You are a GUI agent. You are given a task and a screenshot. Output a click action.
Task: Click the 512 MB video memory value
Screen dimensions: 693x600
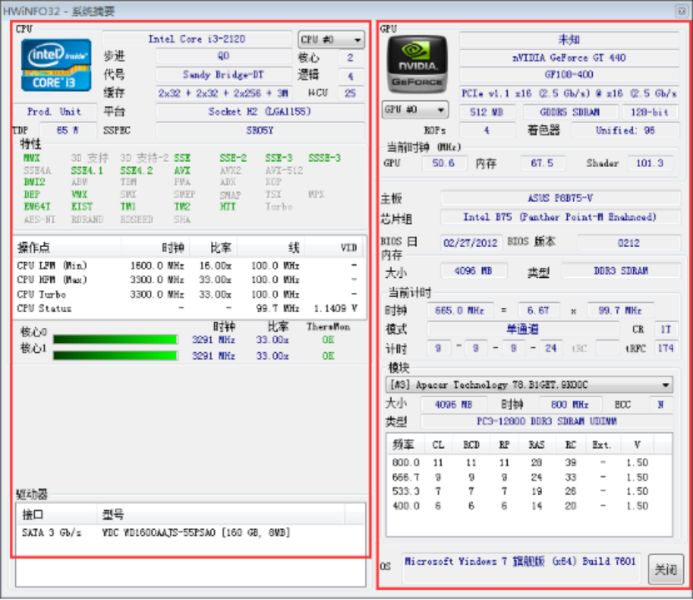click(x=487, y=112)
